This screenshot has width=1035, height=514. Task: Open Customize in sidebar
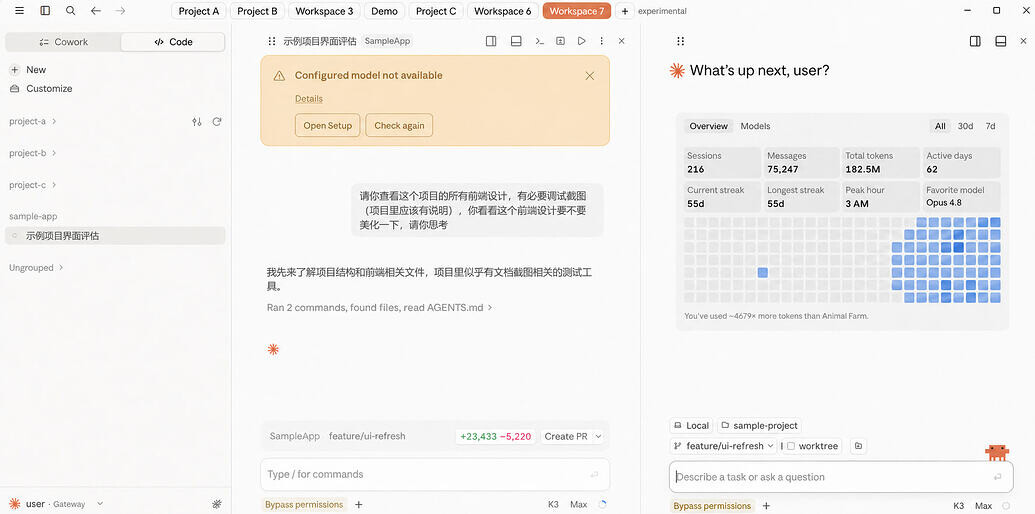click(41, 88)
